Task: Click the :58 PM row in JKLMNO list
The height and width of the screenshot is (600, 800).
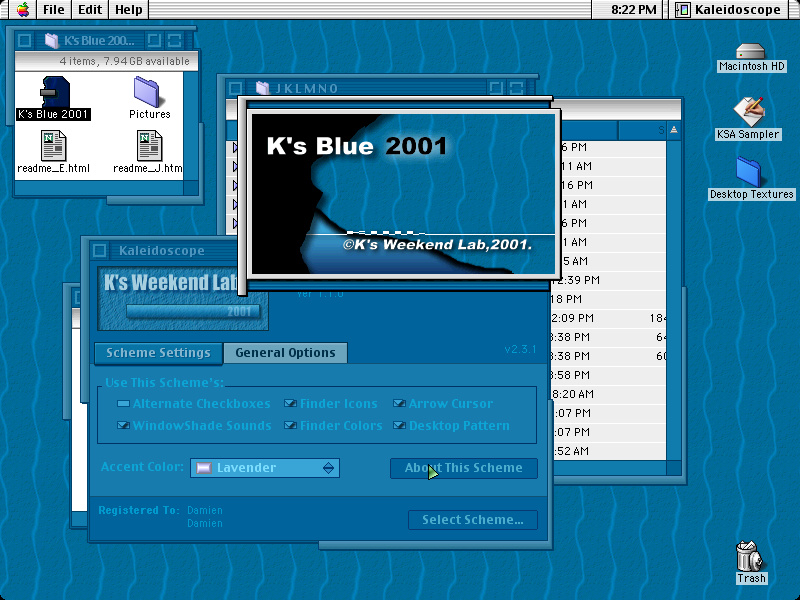Action: [x=608, y=375]
